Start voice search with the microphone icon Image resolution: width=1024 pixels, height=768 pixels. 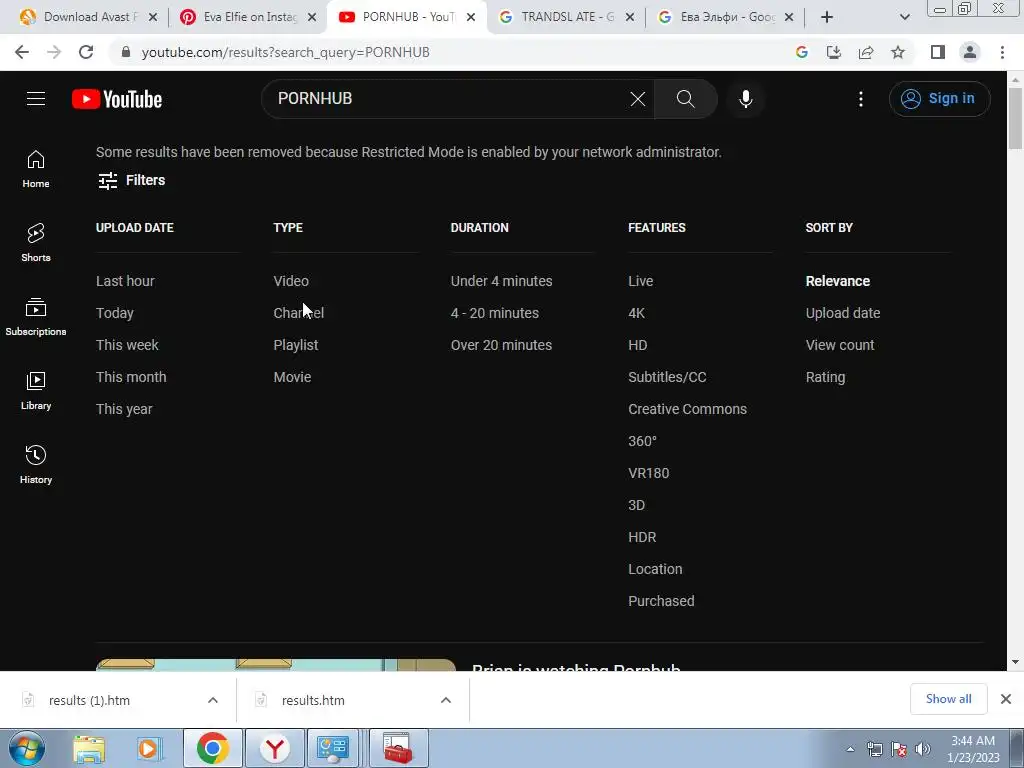pos(745,99)
